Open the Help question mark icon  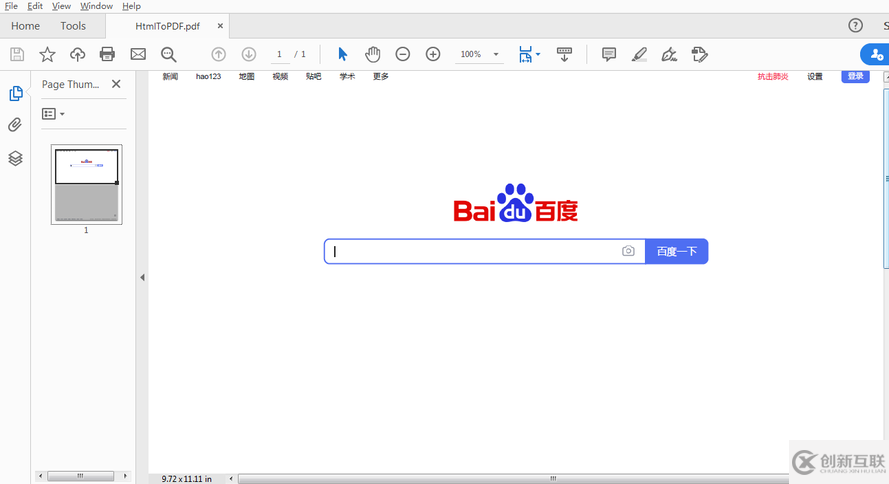[x=856, y=26]
